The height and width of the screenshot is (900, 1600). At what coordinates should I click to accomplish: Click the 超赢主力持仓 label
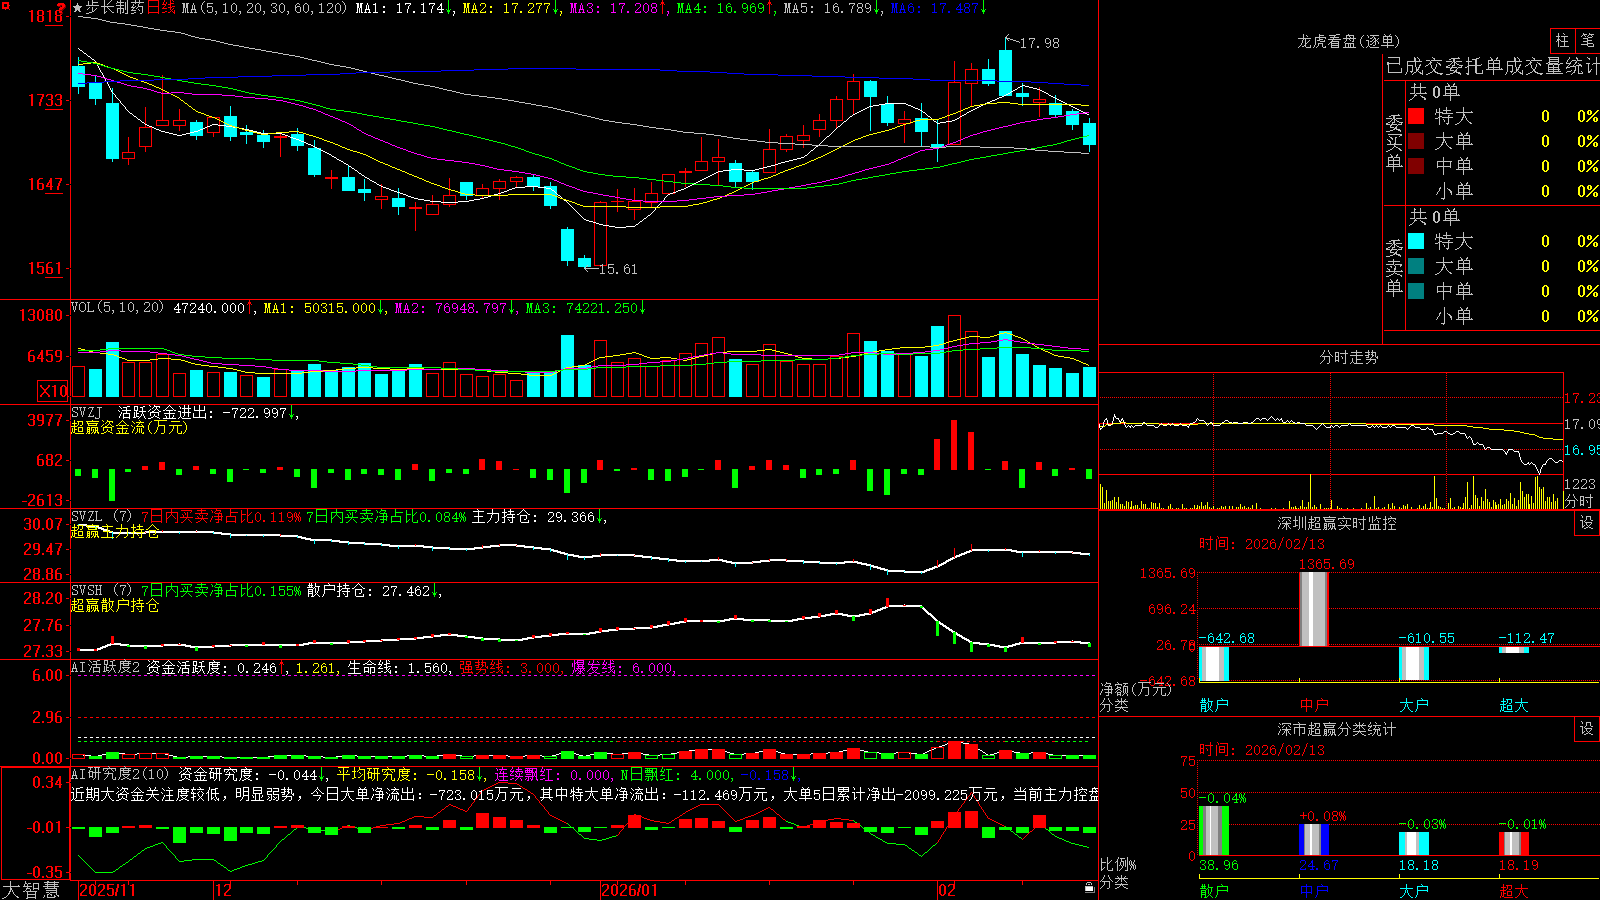[x=115, y=531]
